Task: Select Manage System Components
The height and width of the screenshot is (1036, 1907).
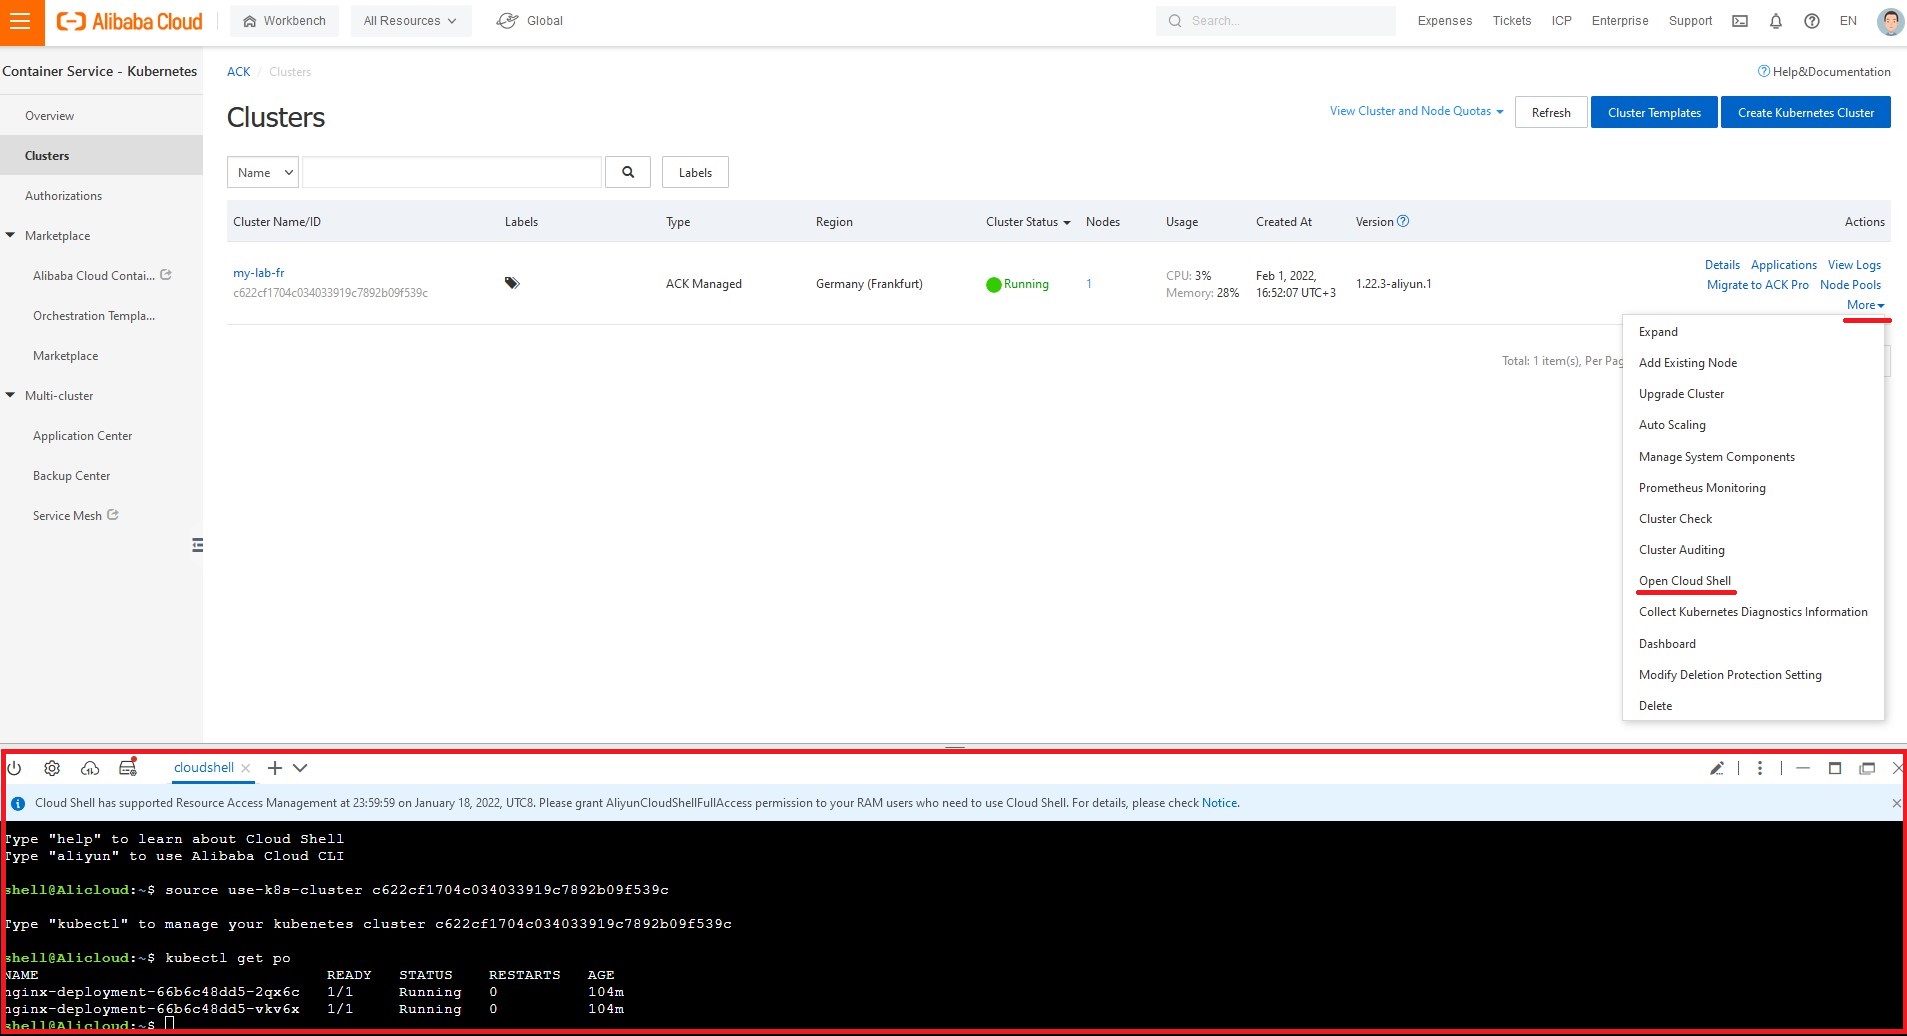Action: click(x=1716, y=457)
